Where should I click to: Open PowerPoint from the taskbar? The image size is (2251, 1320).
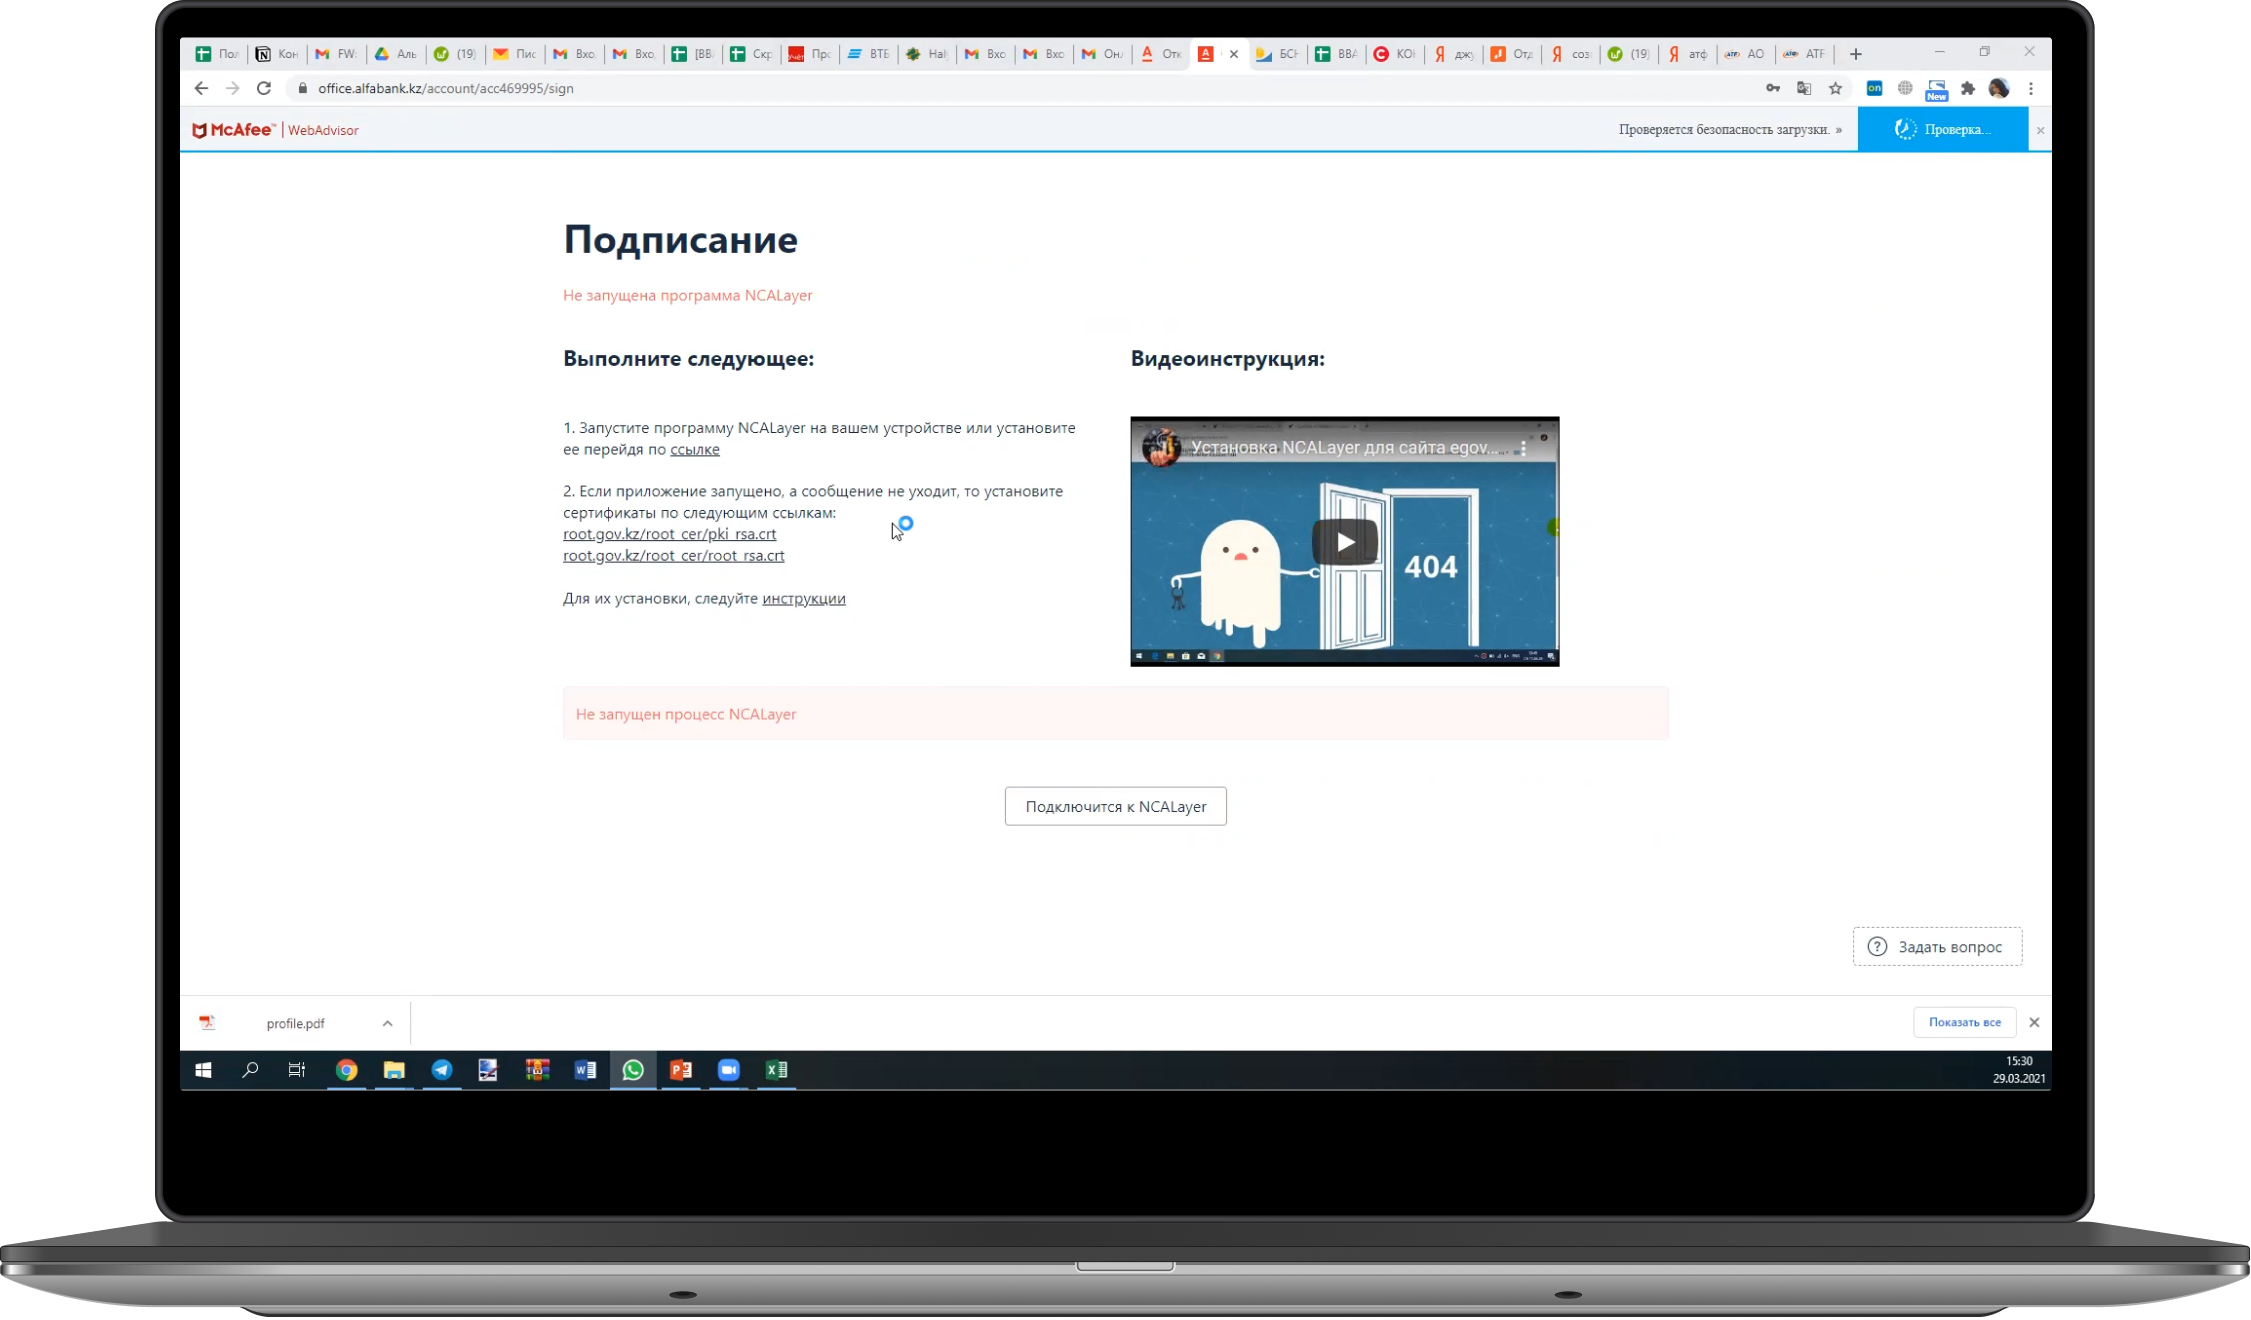[681, 1070]
